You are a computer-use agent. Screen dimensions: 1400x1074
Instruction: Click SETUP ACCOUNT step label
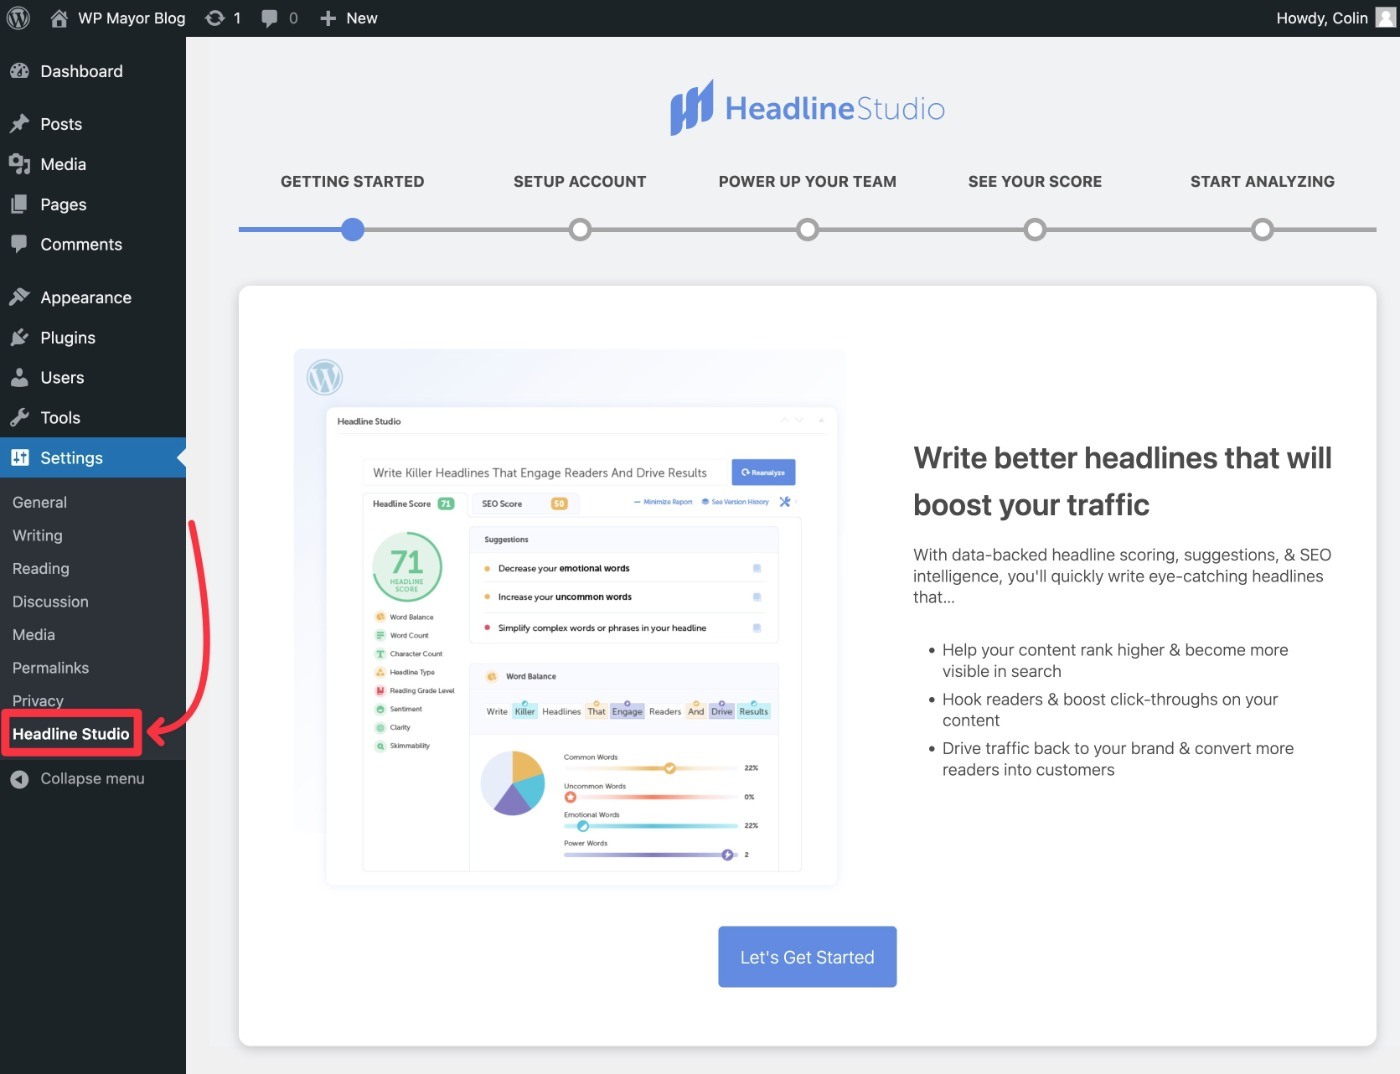(x=580, y=181)
